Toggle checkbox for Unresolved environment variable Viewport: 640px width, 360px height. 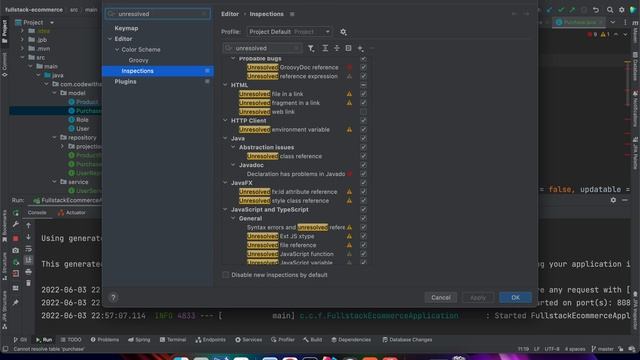tap(363, 129)
